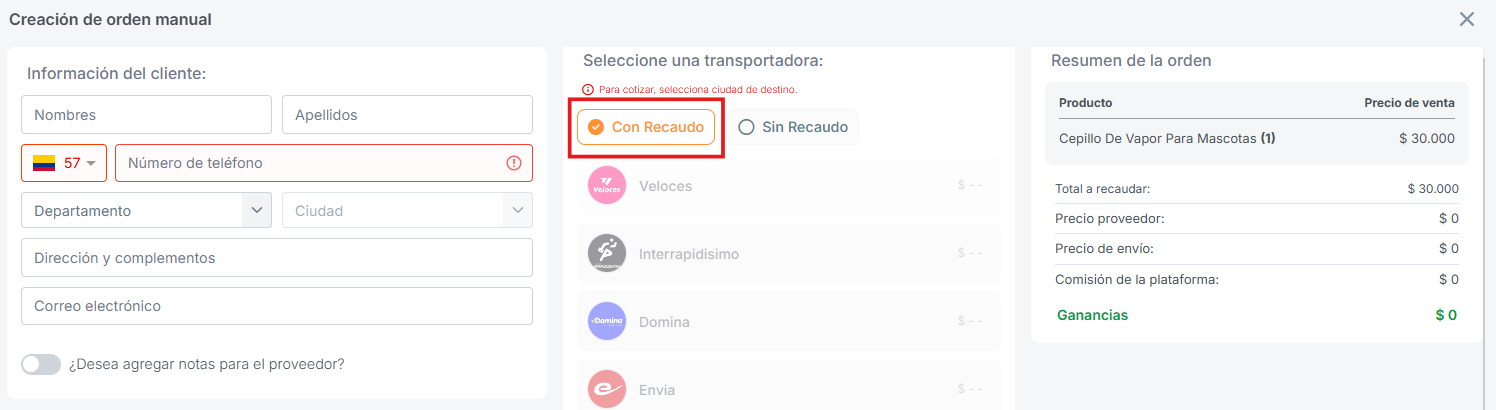The height and width of the screenshot is (410, 1496).
Task: Click the Dirección y complementos field
Action: tap(277, 258)
